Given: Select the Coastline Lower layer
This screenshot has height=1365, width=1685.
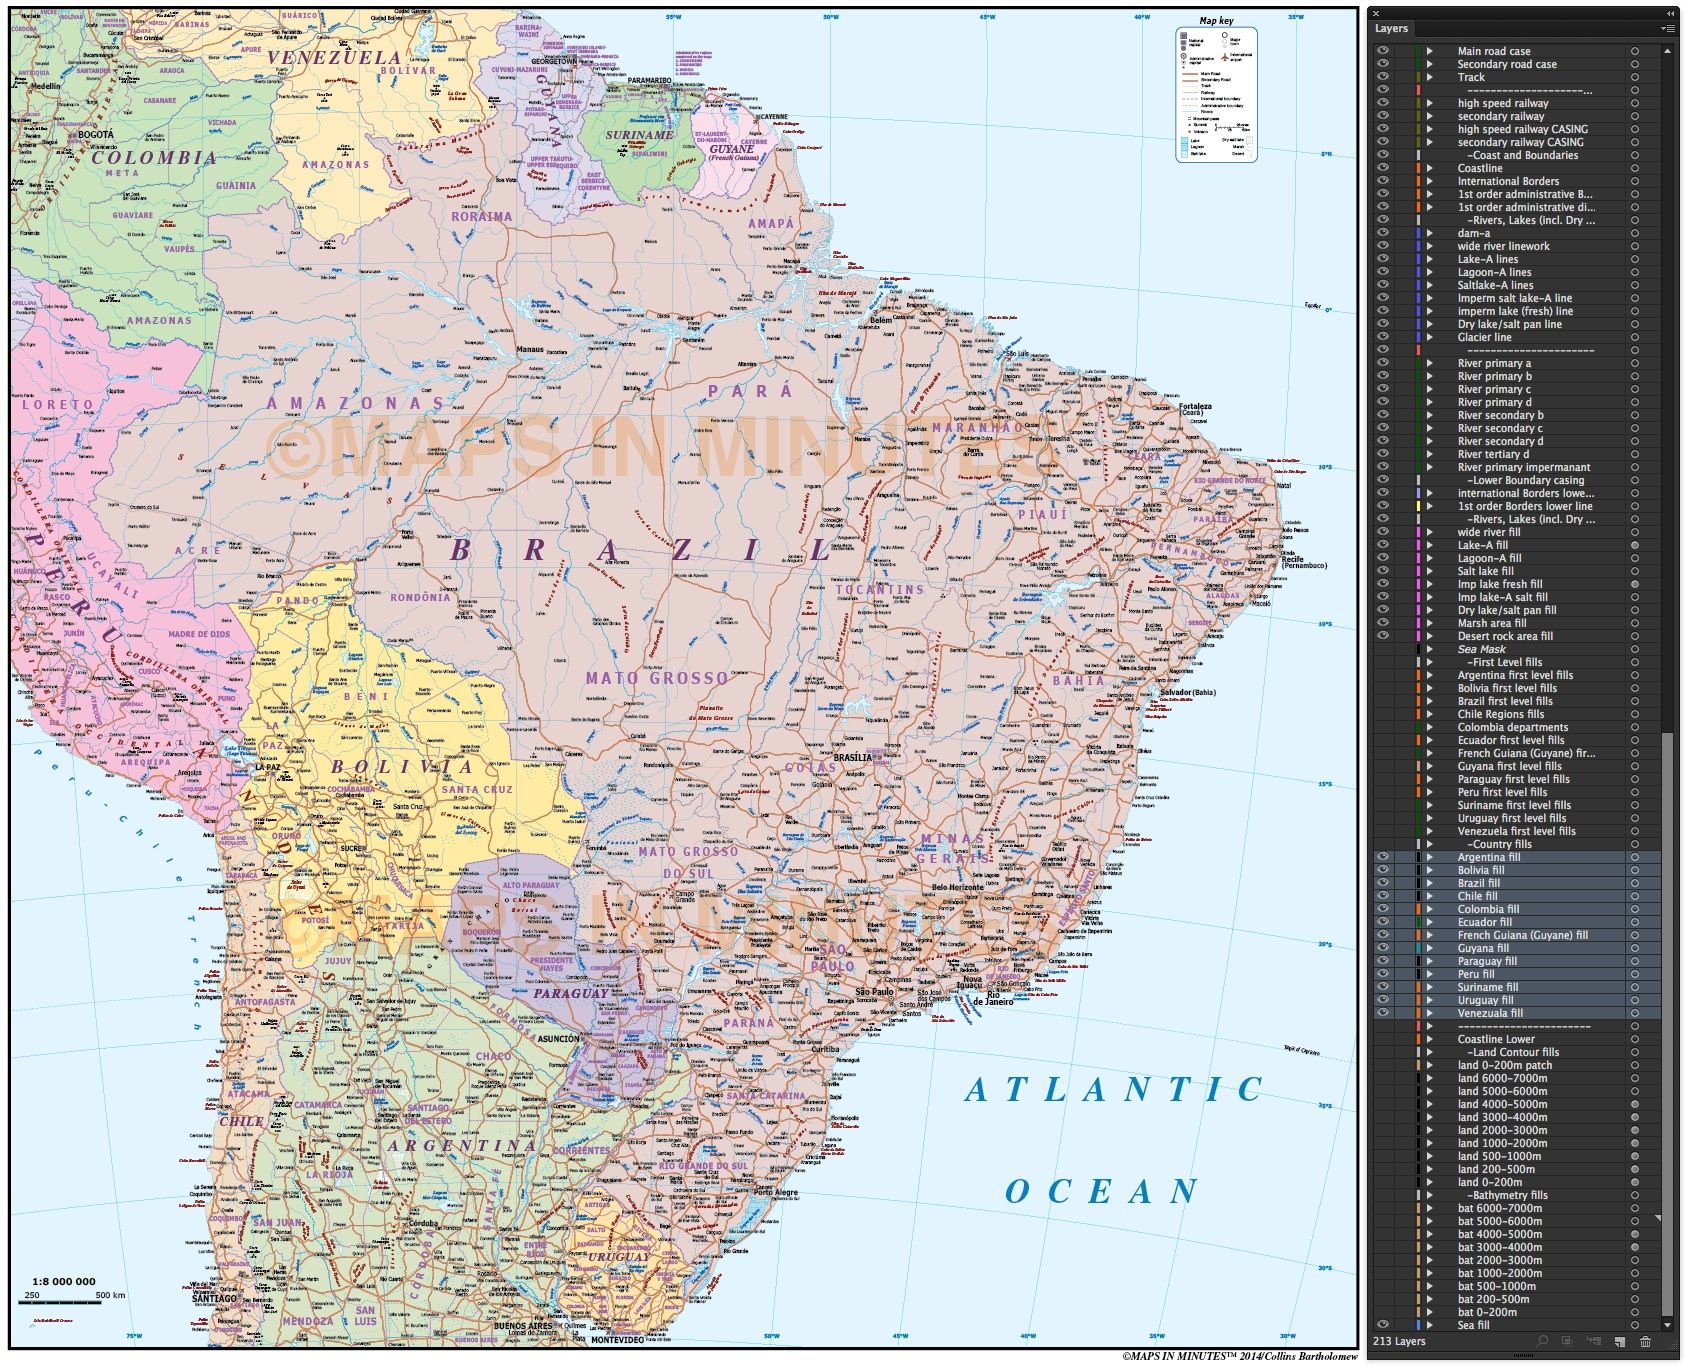Looking at the screenshot, I should pyautogui.click(x=1496, y=1039).
